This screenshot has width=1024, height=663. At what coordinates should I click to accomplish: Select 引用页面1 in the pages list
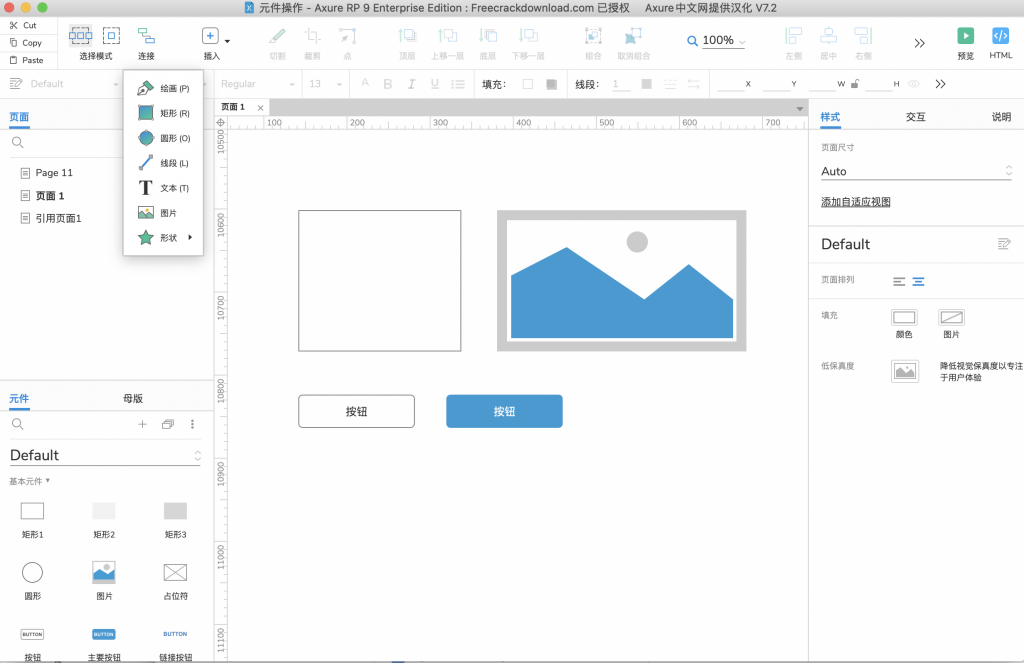(58, 218)
